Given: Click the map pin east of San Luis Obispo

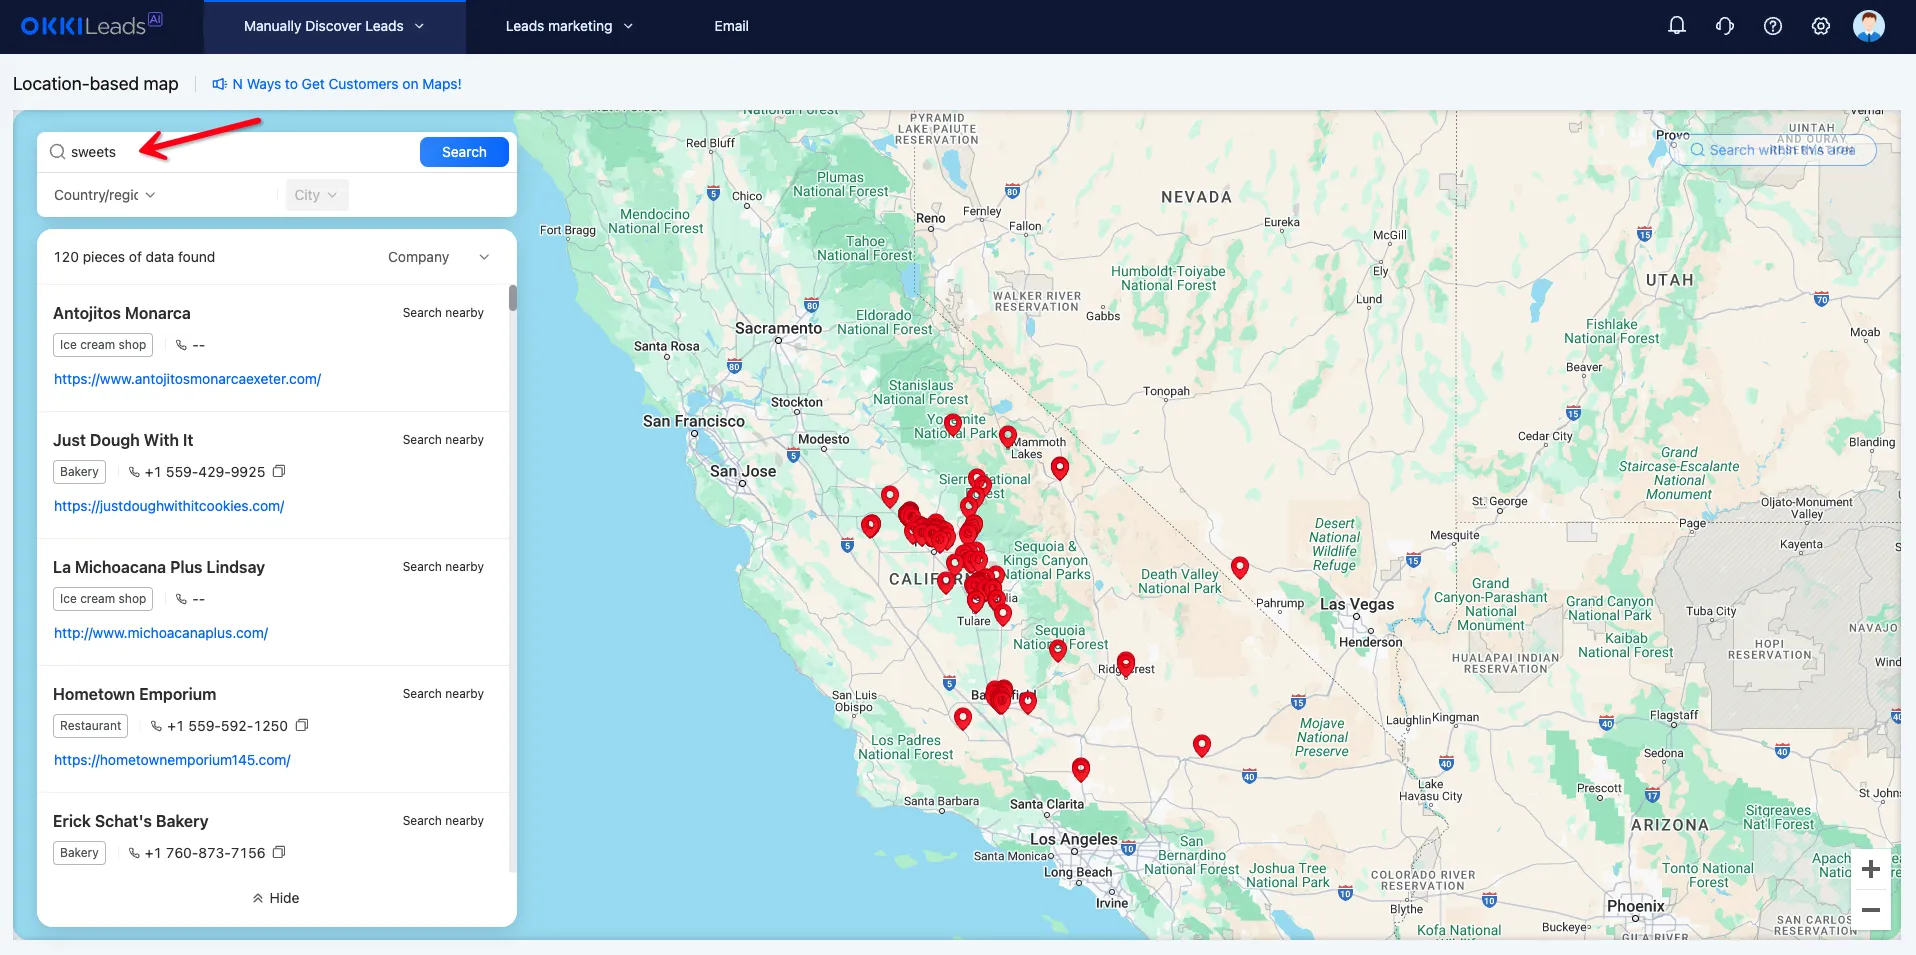Looking at the screenshot, I should [x=963, y=717].
